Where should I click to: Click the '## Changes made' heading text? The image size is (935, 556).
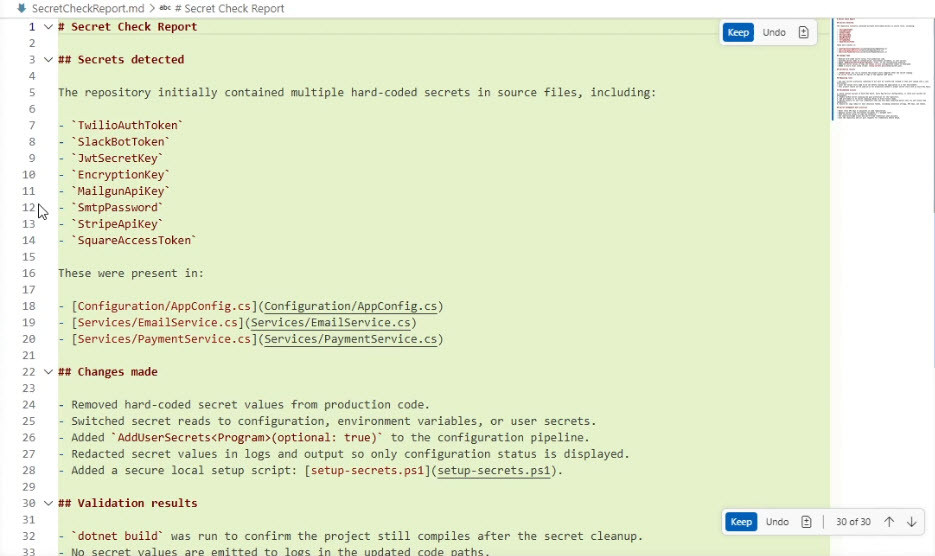pyautogui.click(x=108, y=372)
